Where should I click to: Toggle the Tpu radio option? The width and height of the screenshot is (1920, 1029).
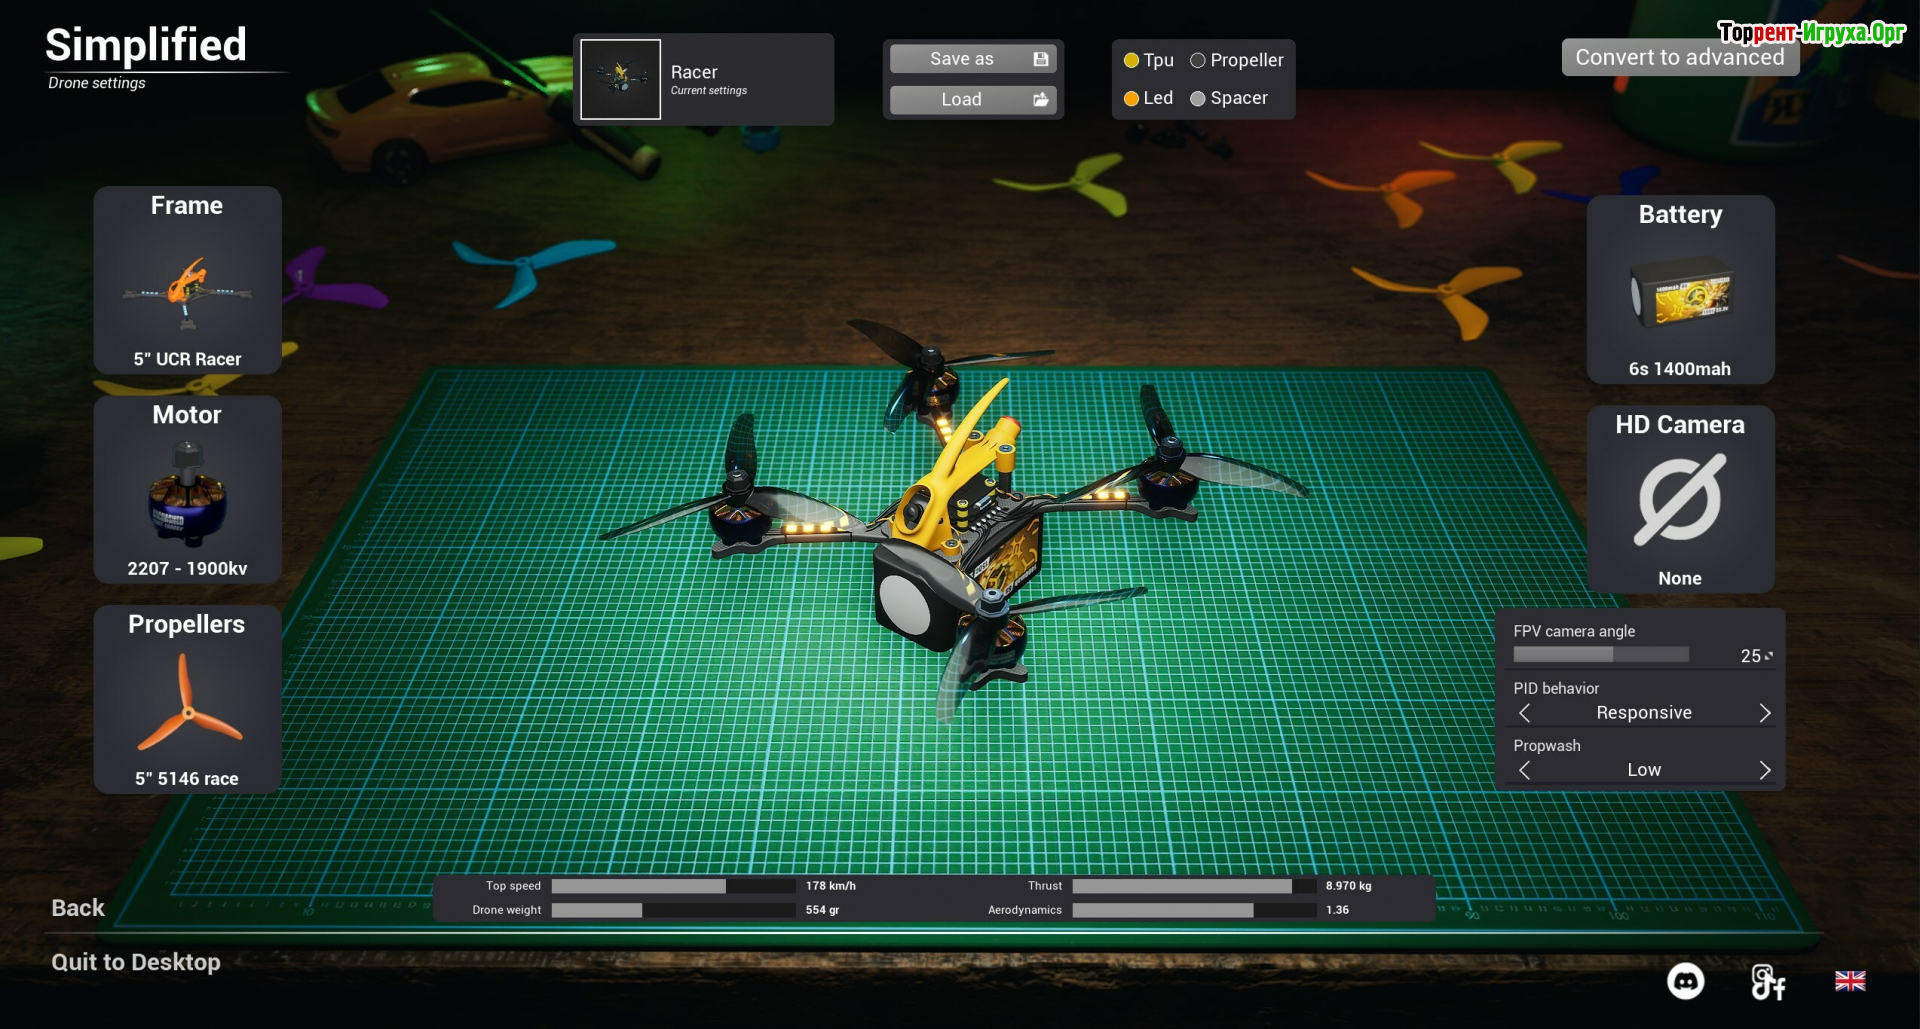coord(1132,61)
